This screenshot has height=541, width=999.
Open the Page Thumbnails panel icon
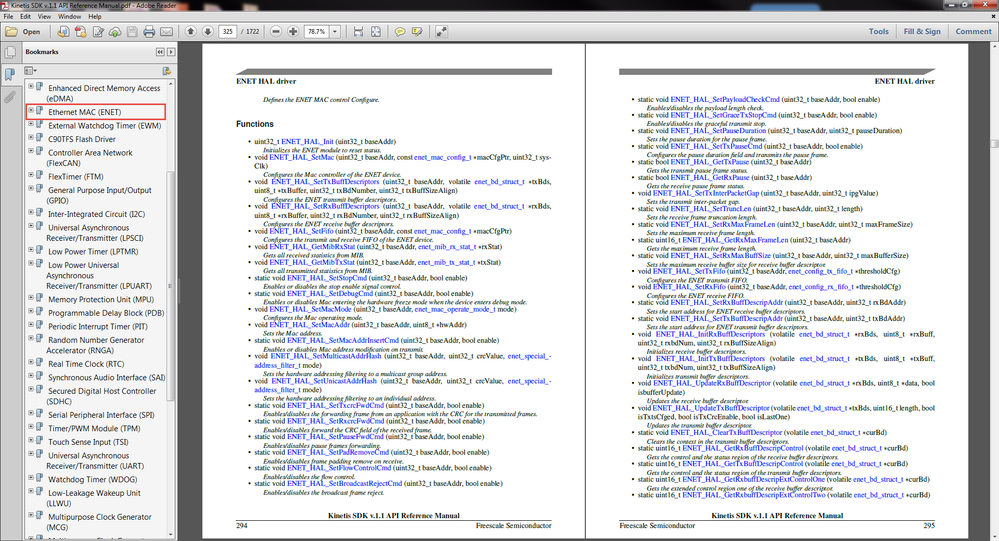(10, 53)
